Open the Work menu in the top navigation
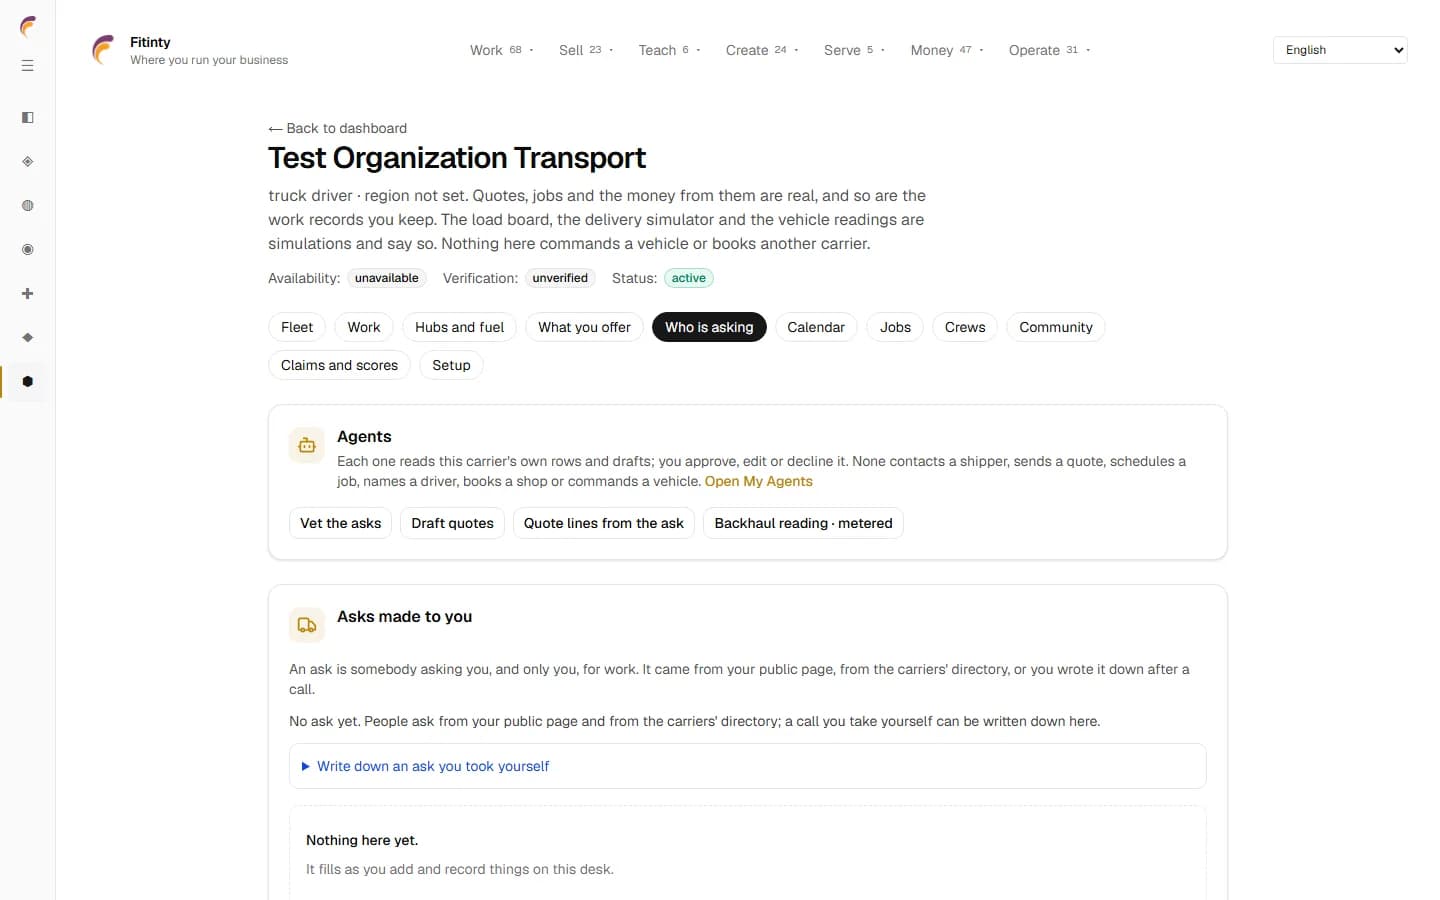The image size is (1440, 900). tap(502, 50)
